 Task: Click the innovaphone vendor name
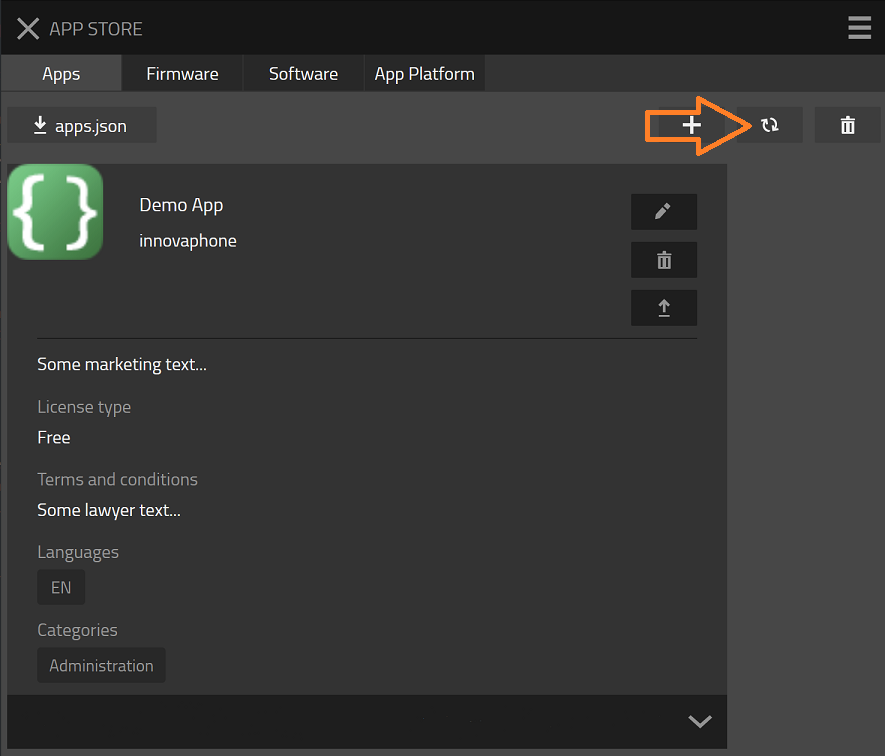pyautogui.click(x=188, y=241)
